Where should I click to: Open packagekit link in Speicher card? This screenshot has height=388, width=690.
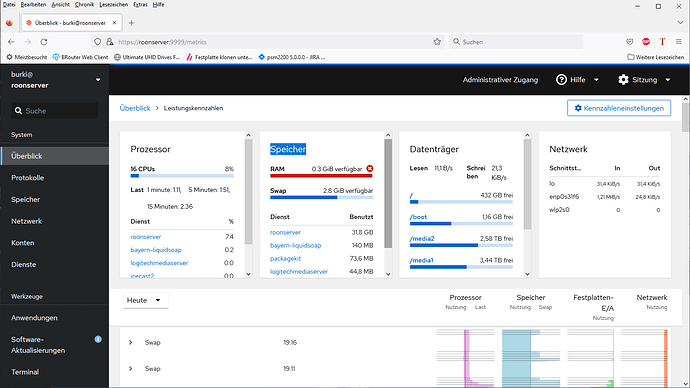click(x=286, y=259)
